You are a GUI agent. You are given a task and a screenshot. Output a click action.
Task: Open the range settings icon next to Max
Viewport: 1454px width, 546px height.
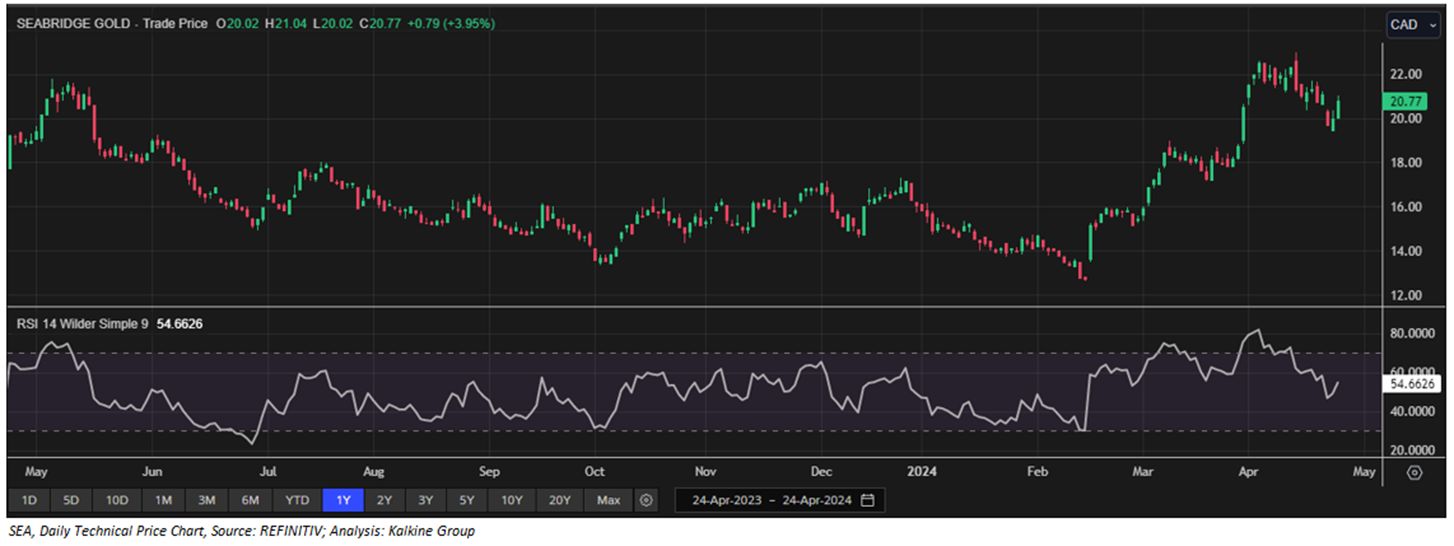[646, 500]
